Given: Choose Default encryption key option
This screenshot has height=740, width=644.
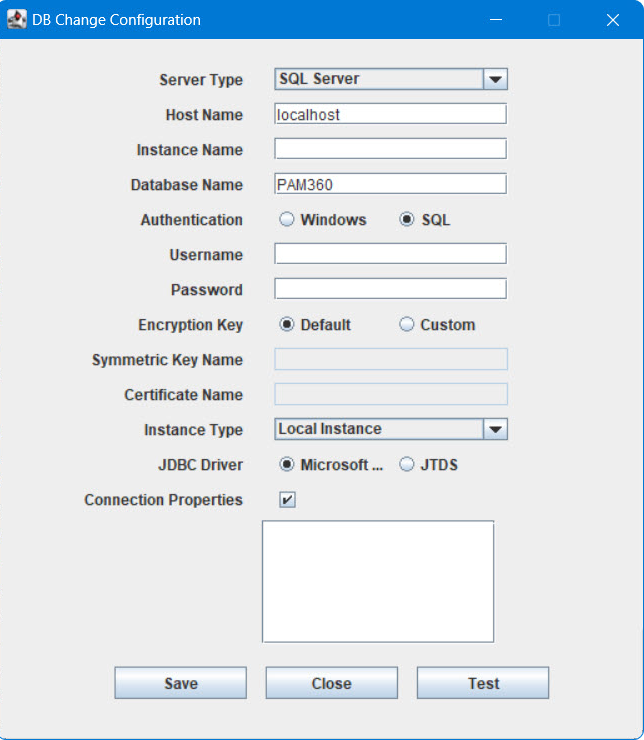Looking at the screenshot, I should (x=286, y=324).
